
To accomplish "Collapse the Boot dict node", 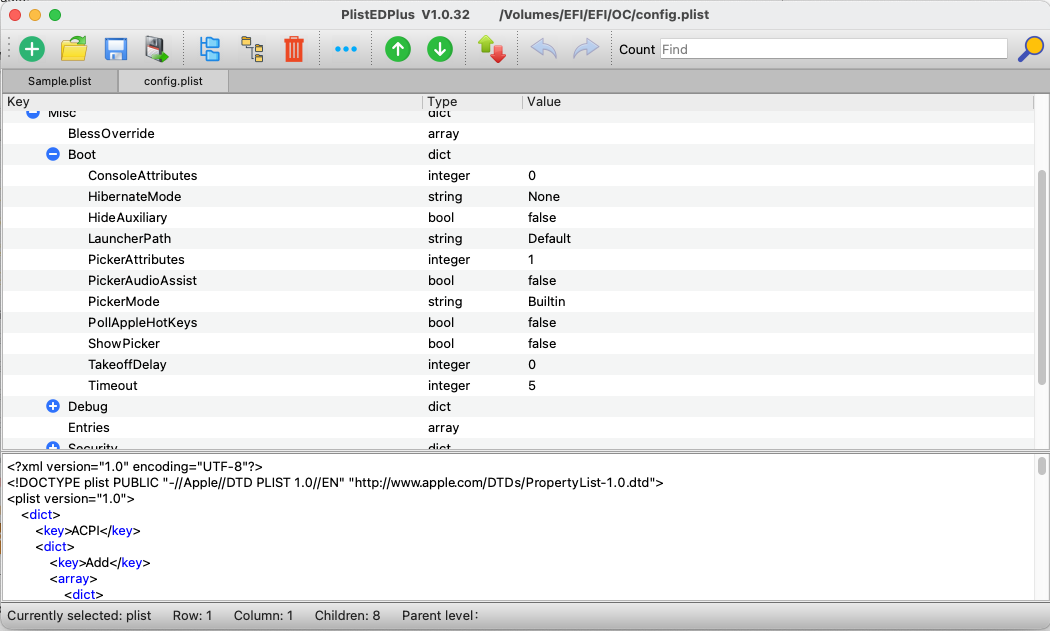I will point(53,155).
